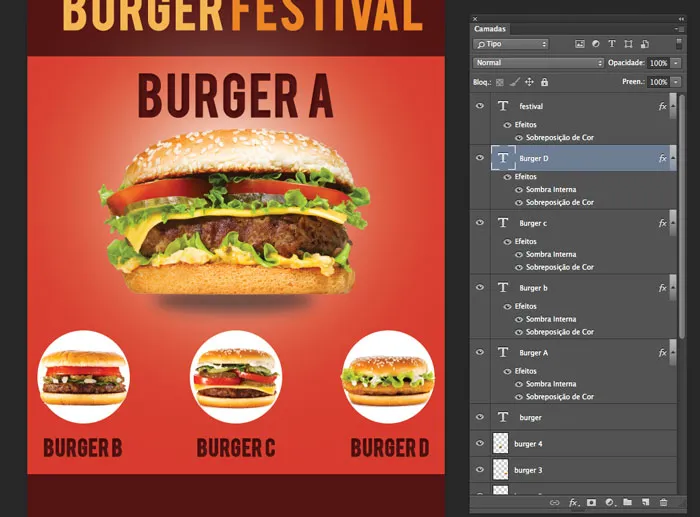Filter layers by type layer icon
The image size is (700, 517).
(x=612, y=44)
